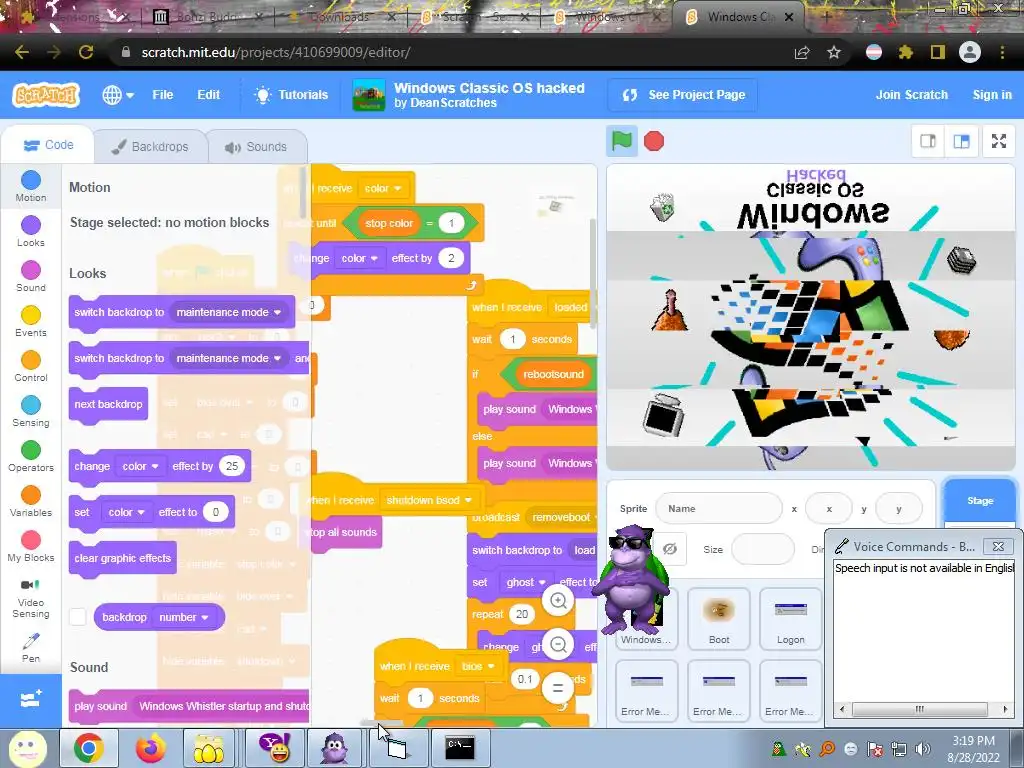Open the File menu

163,95
